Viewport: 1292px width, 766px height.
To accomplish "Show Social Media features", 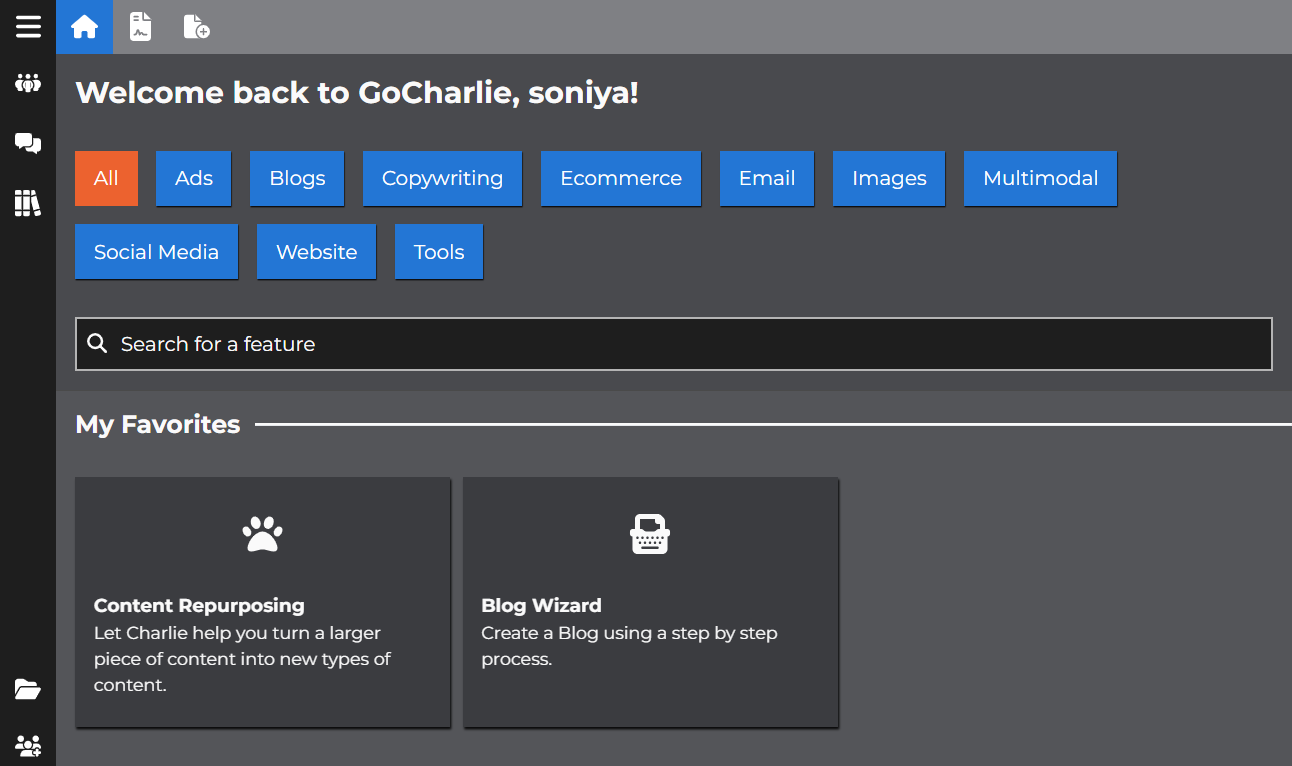I will [156, 252].
